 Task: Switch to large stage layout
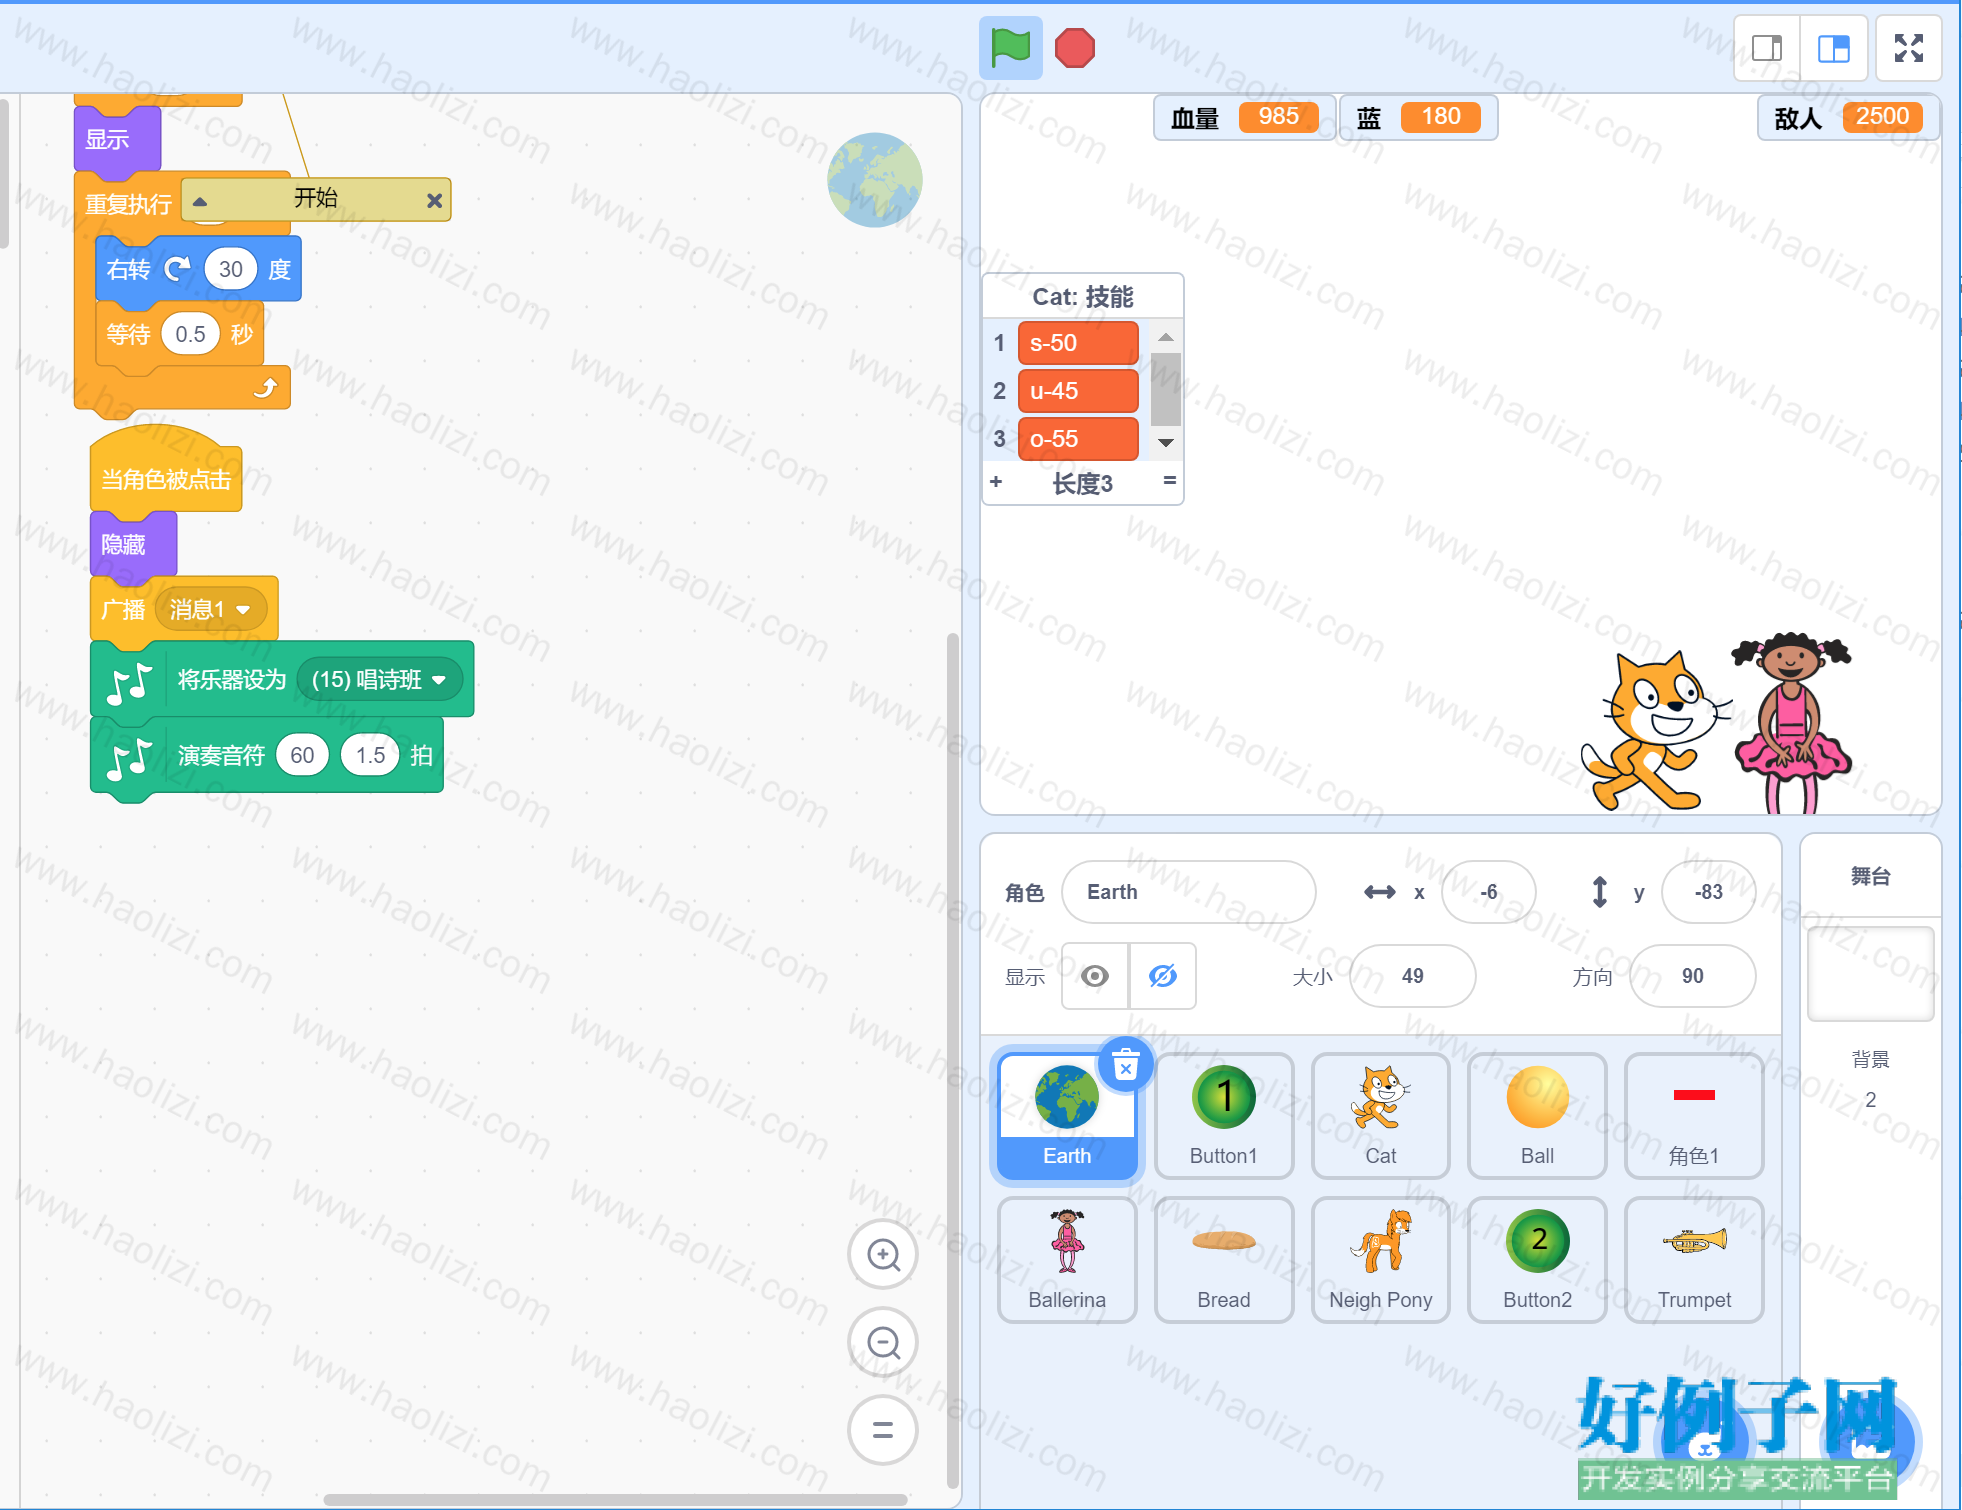coord(1834,48)
